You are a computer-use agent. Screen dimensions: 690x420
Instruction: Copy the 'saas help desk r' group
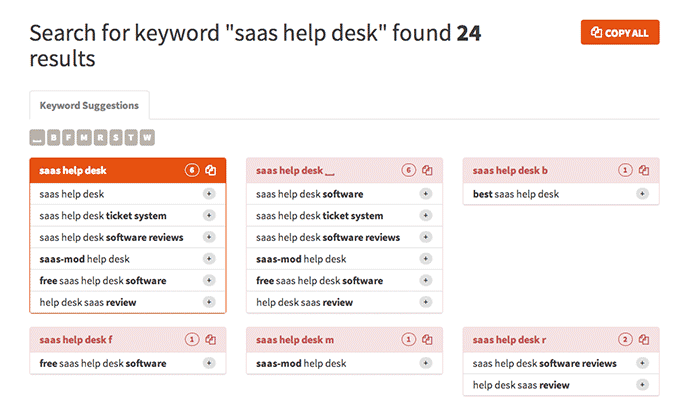point(644,339)
